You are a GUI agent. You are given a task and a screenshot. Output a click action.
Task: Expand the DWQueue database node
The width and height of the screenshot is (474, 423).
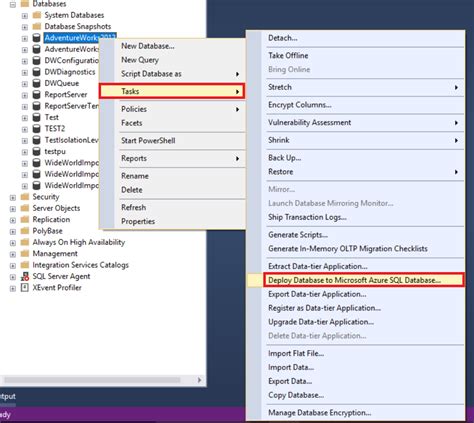25,84
